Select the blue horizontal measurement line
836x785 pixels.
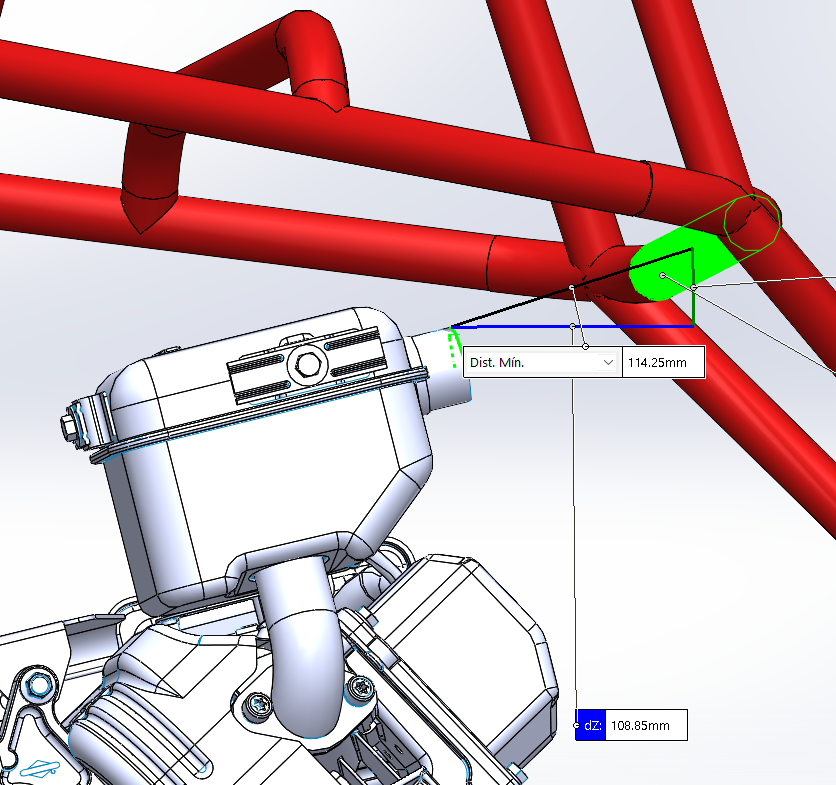[620, 326]
